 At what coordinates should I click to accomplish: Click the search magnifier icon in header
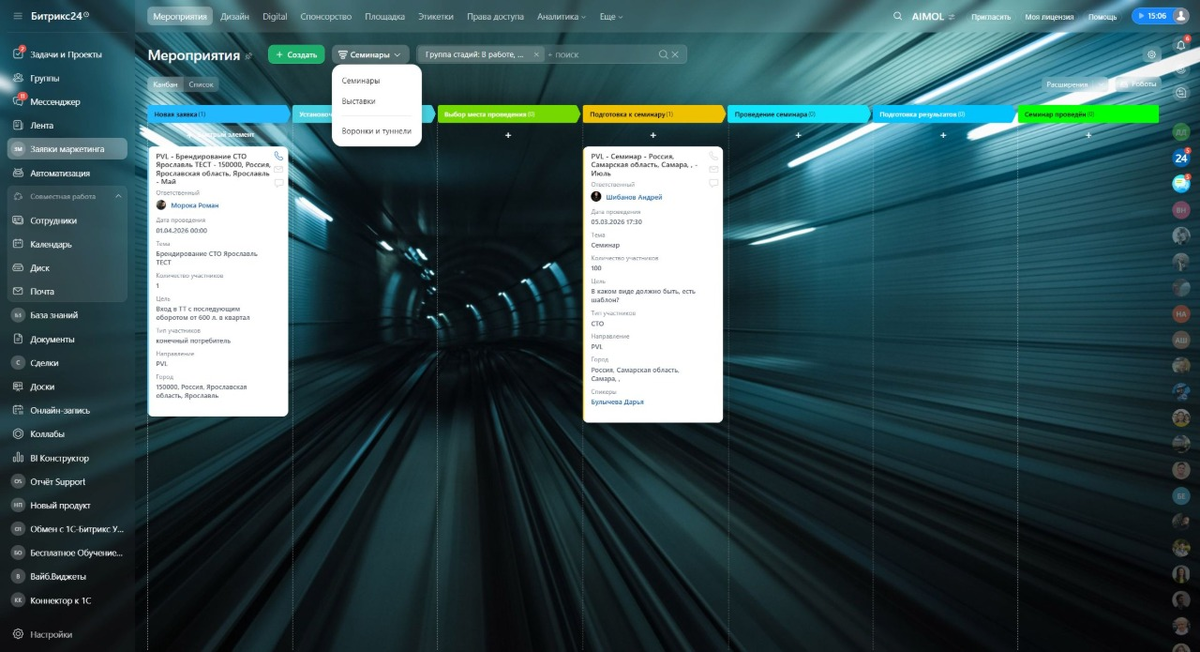click(897, 16)
